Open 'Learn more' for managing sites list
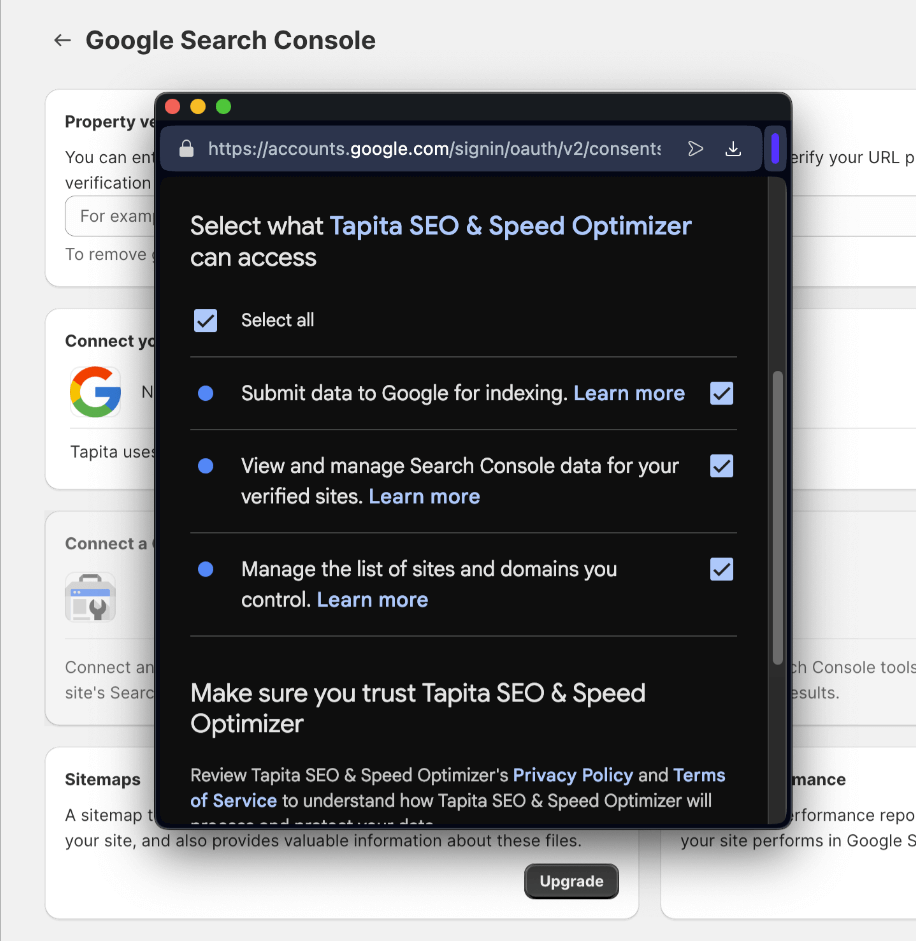This screenshot has height=941, width=916. click(x=372, y=599)
